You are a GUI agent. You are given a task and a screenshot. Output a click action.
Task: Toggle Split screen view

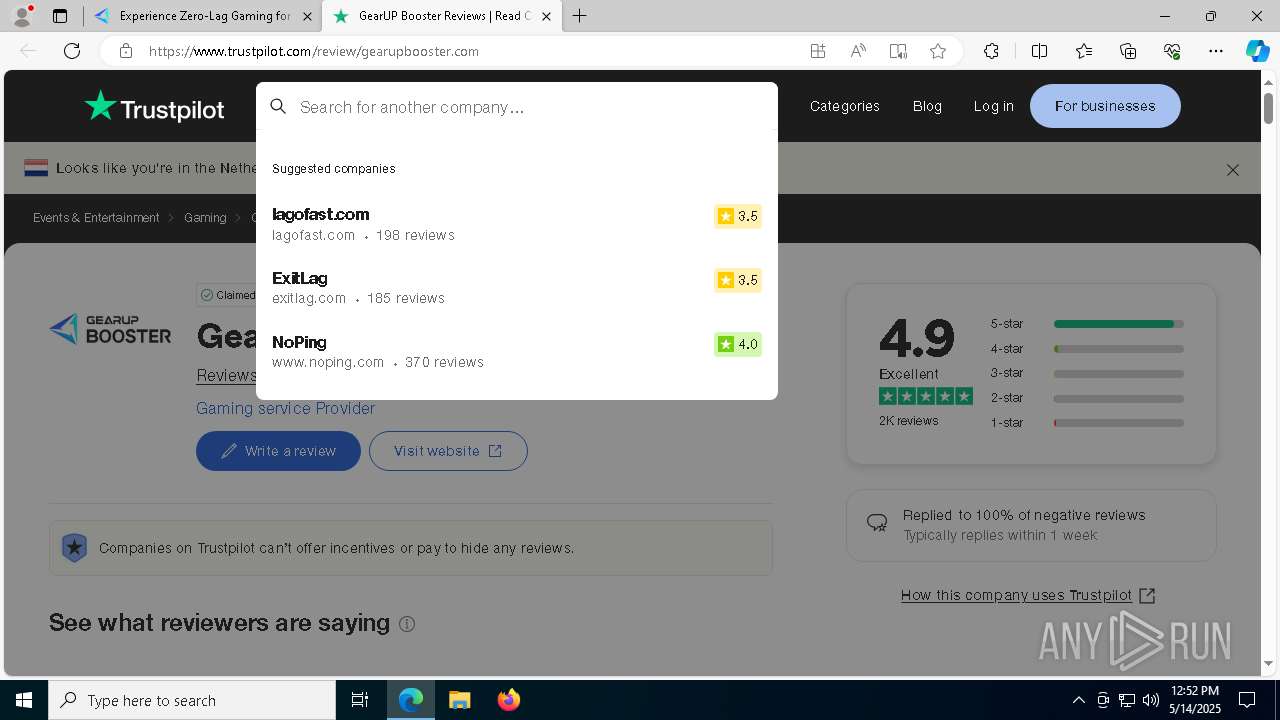pyautogui.click(x=1039, y=51)
